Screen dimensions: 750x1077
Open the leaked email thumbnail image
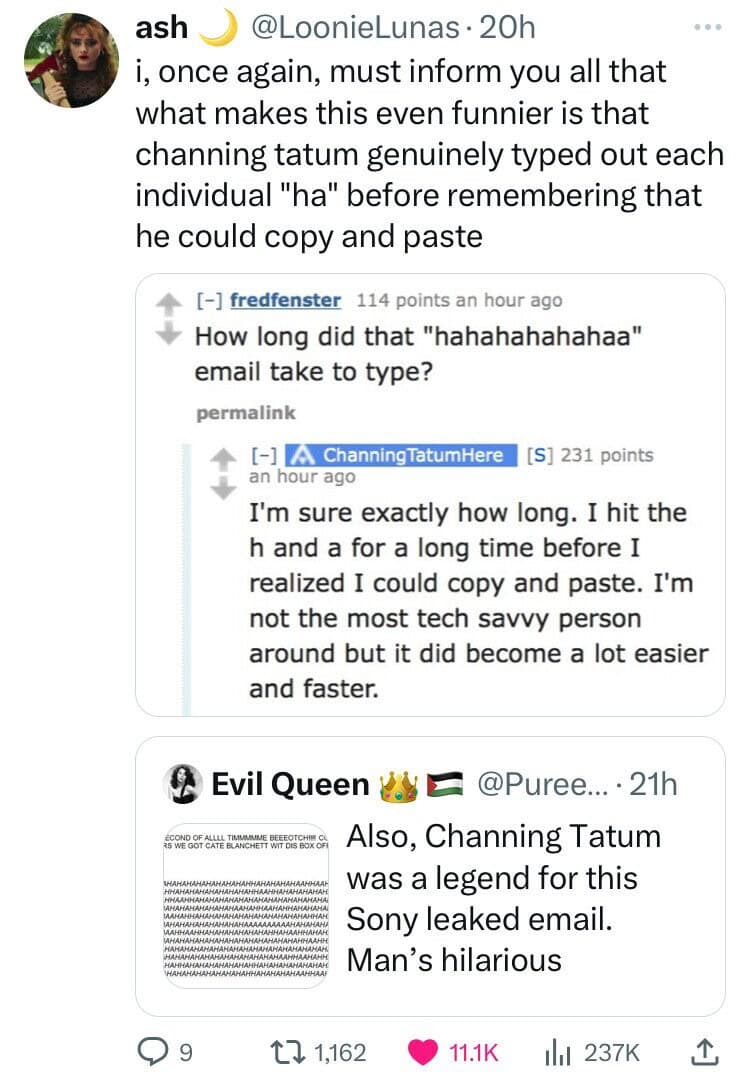pos(246,898)
